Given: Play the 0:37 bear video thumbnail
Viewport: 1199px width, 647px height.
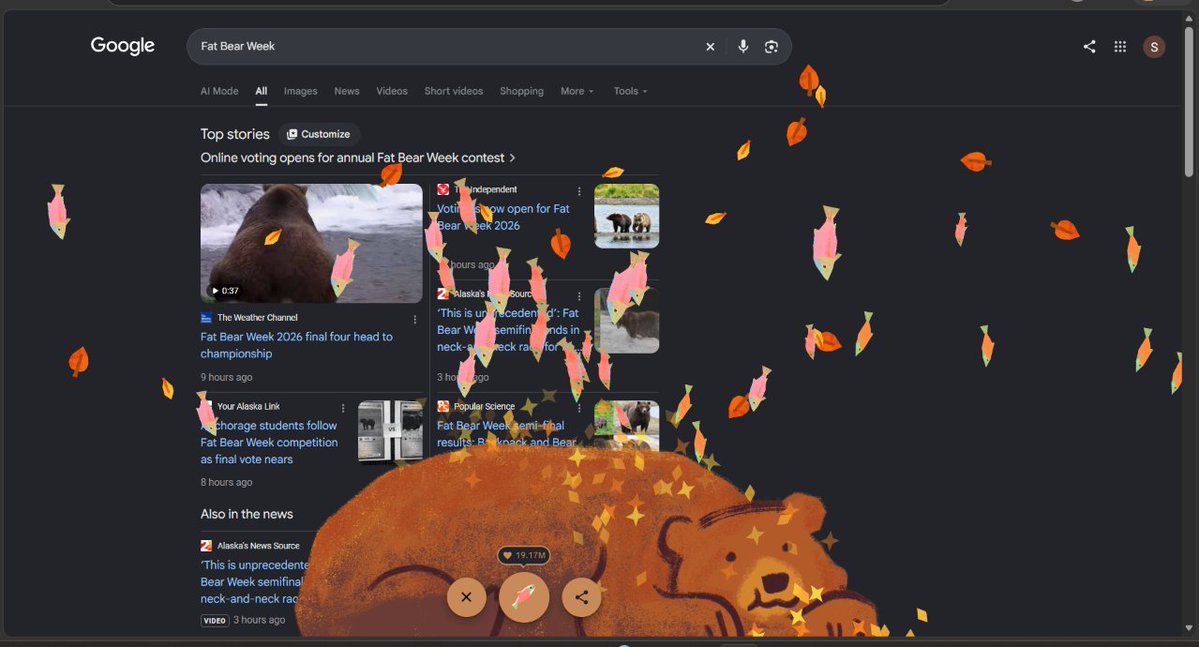Looking at the screenshot, I should point(311,243).
